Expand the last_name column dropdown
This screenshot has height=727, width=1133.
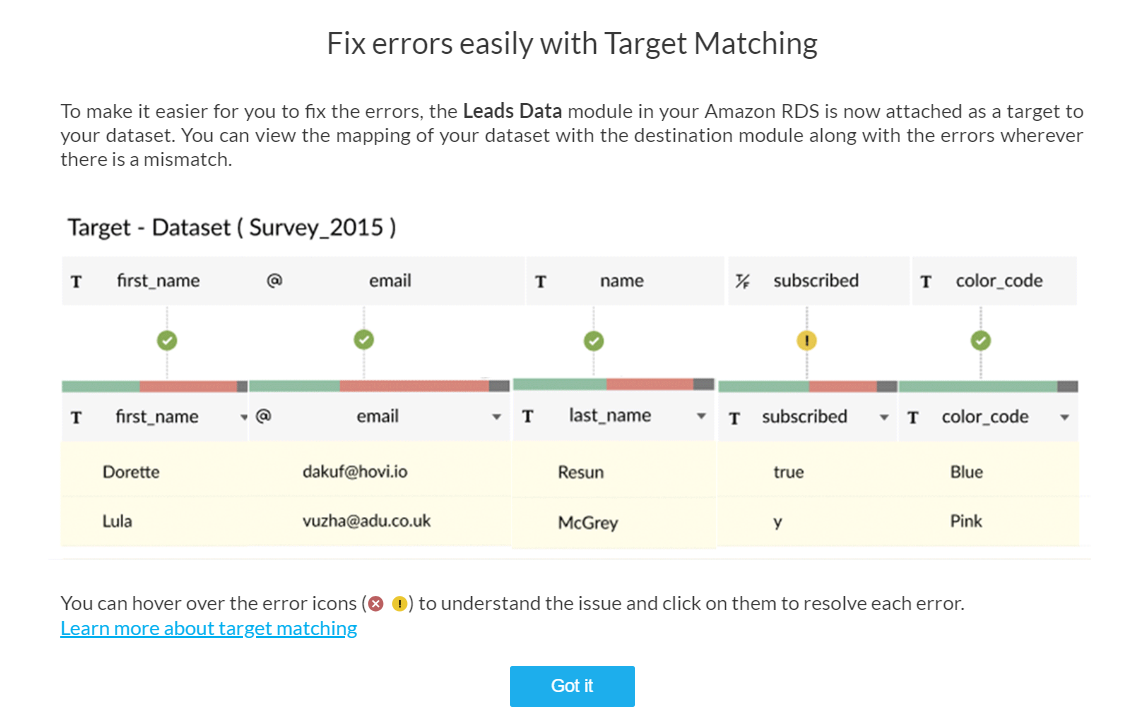701,416
